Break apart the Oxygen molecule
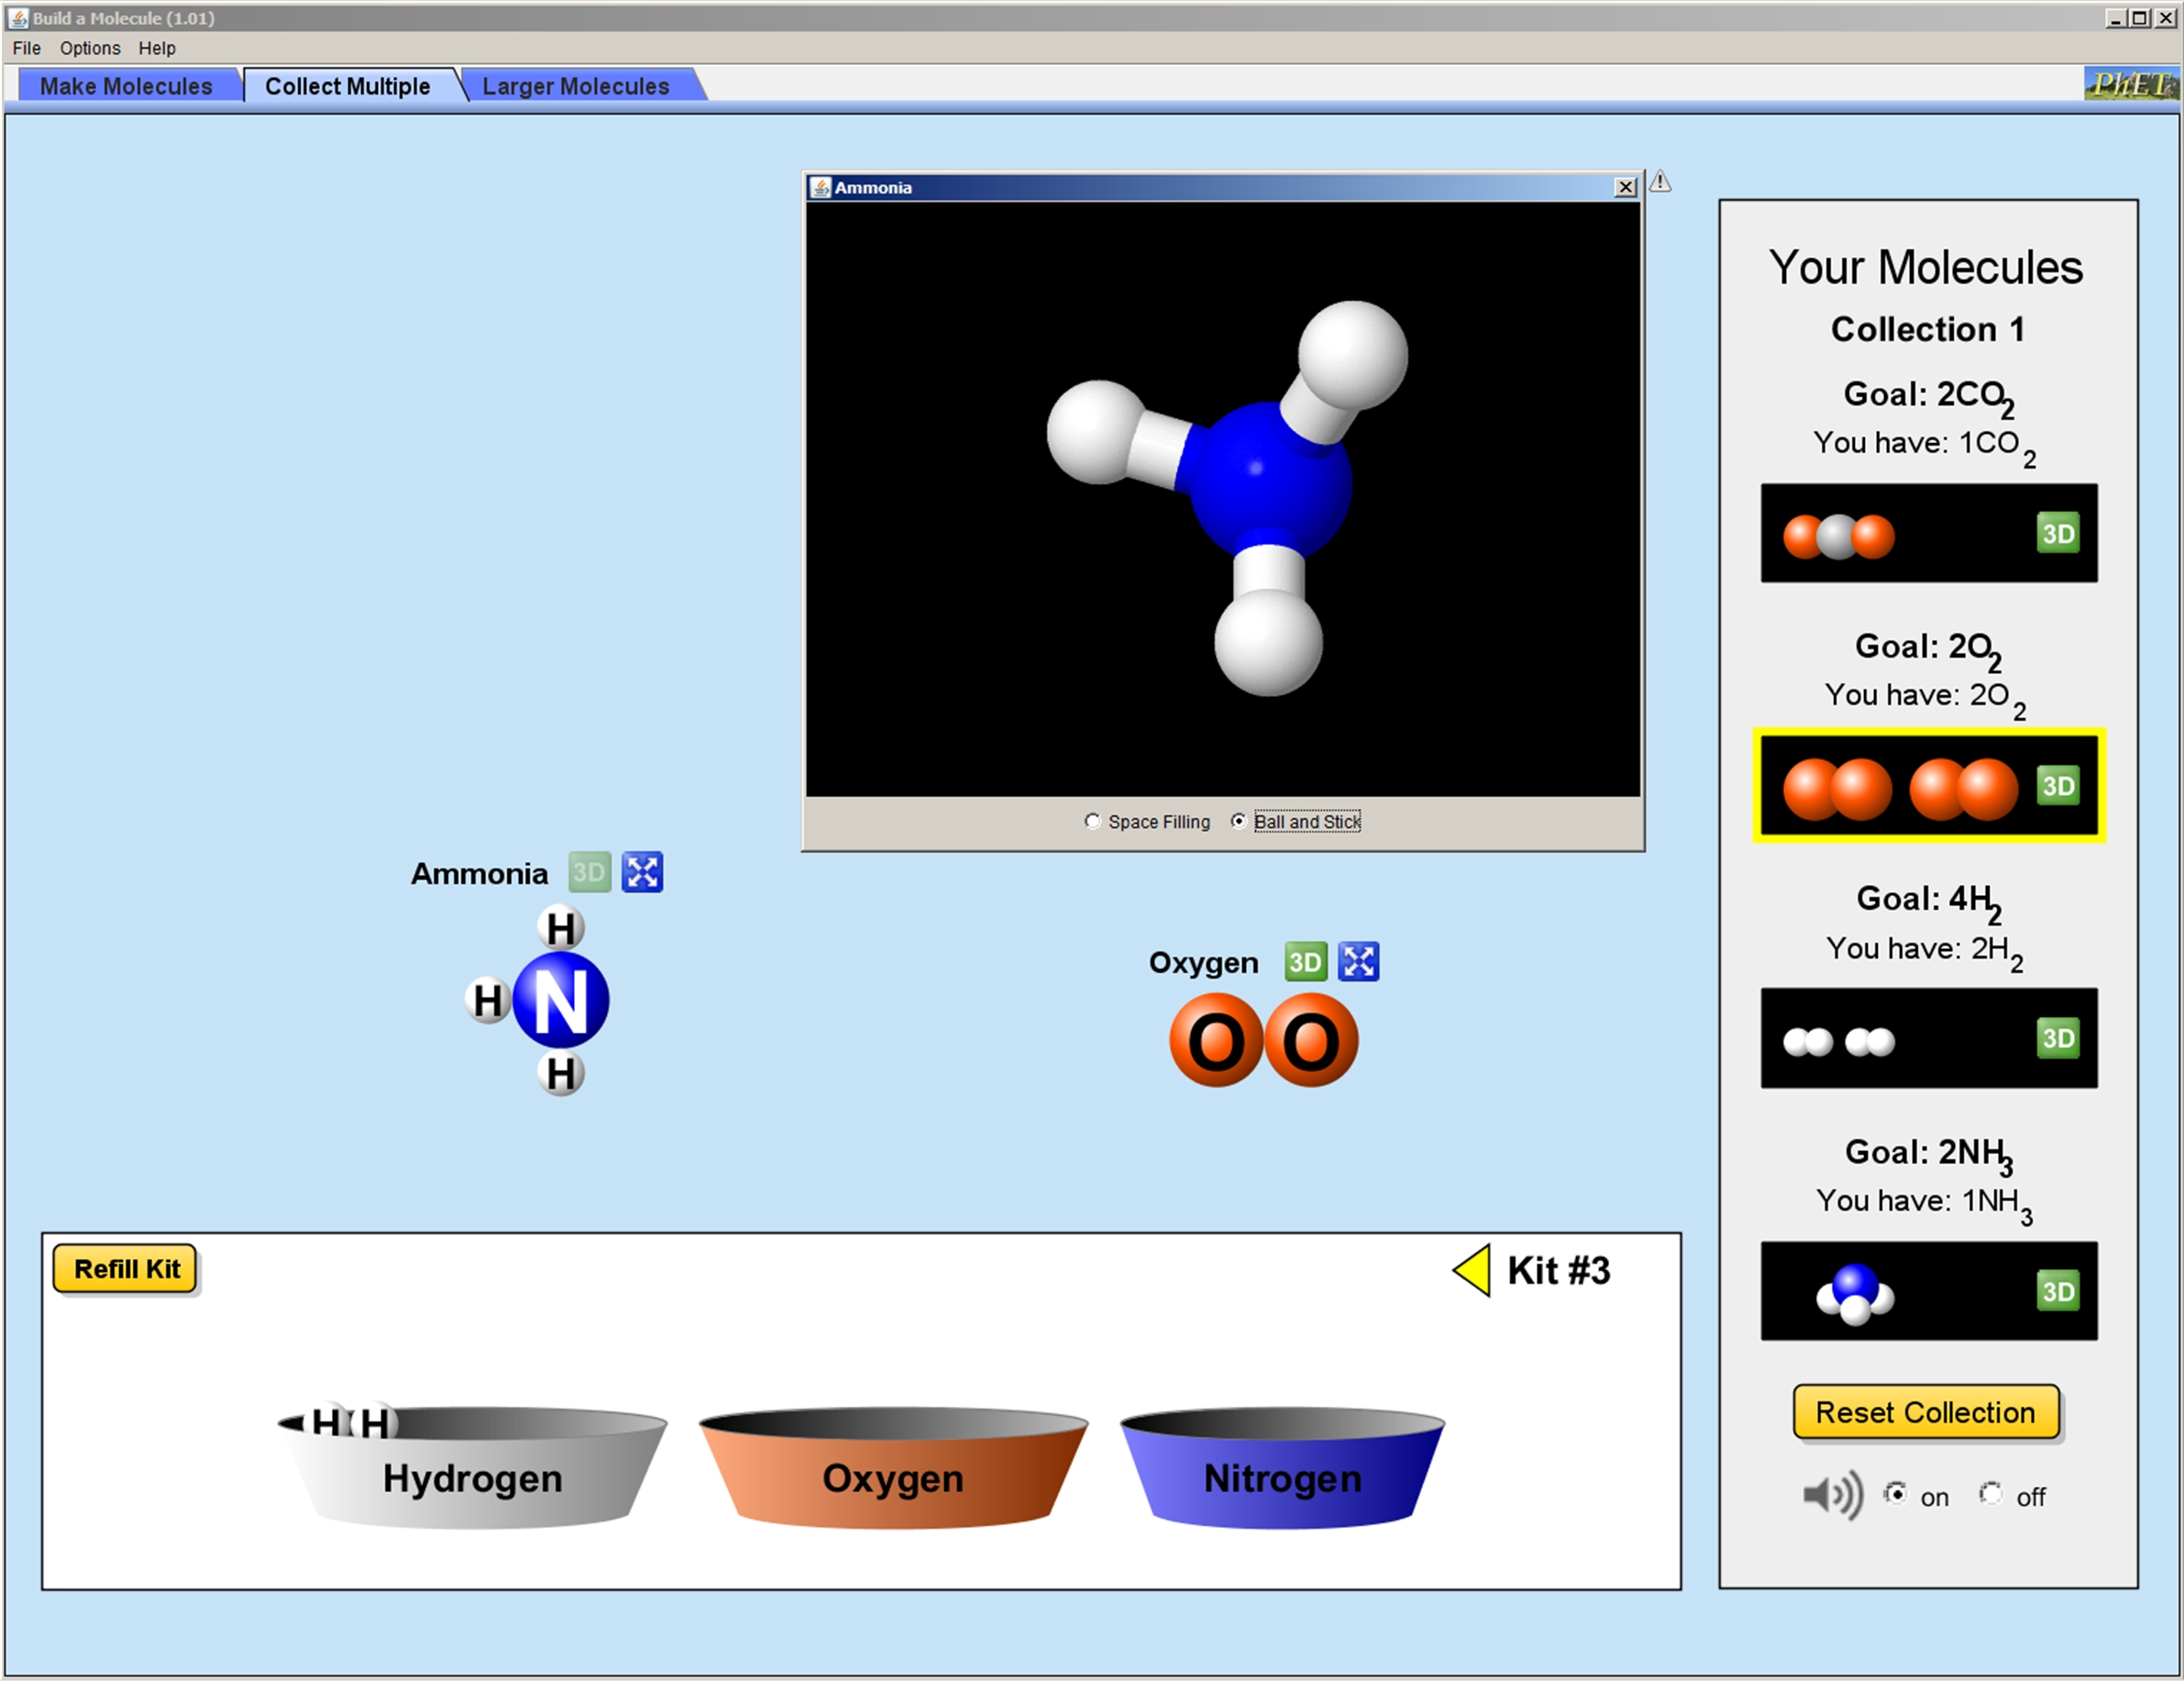The height and width of the screenshot is (1681, 2184). pyautogui.click(x=1358, y=962)
